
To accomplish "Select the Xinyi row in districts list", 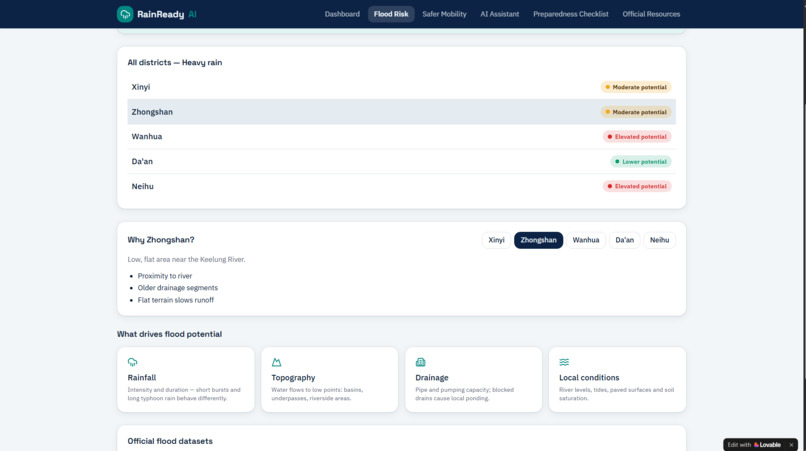I will pos(401,87).
